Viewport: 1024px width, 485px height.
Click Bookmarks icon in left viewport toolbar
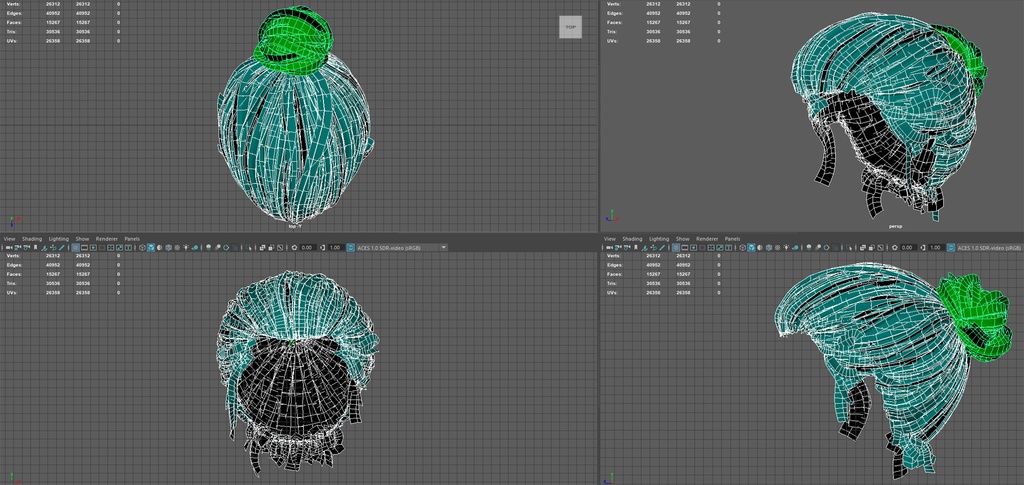[35, 247]
